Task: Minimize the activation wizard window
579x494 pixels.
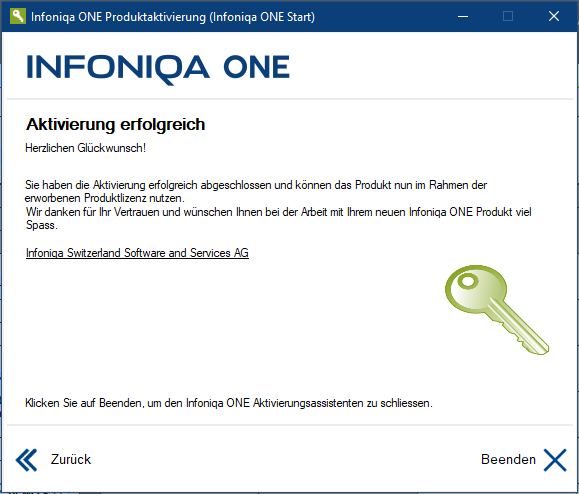Action: point(463,16)
